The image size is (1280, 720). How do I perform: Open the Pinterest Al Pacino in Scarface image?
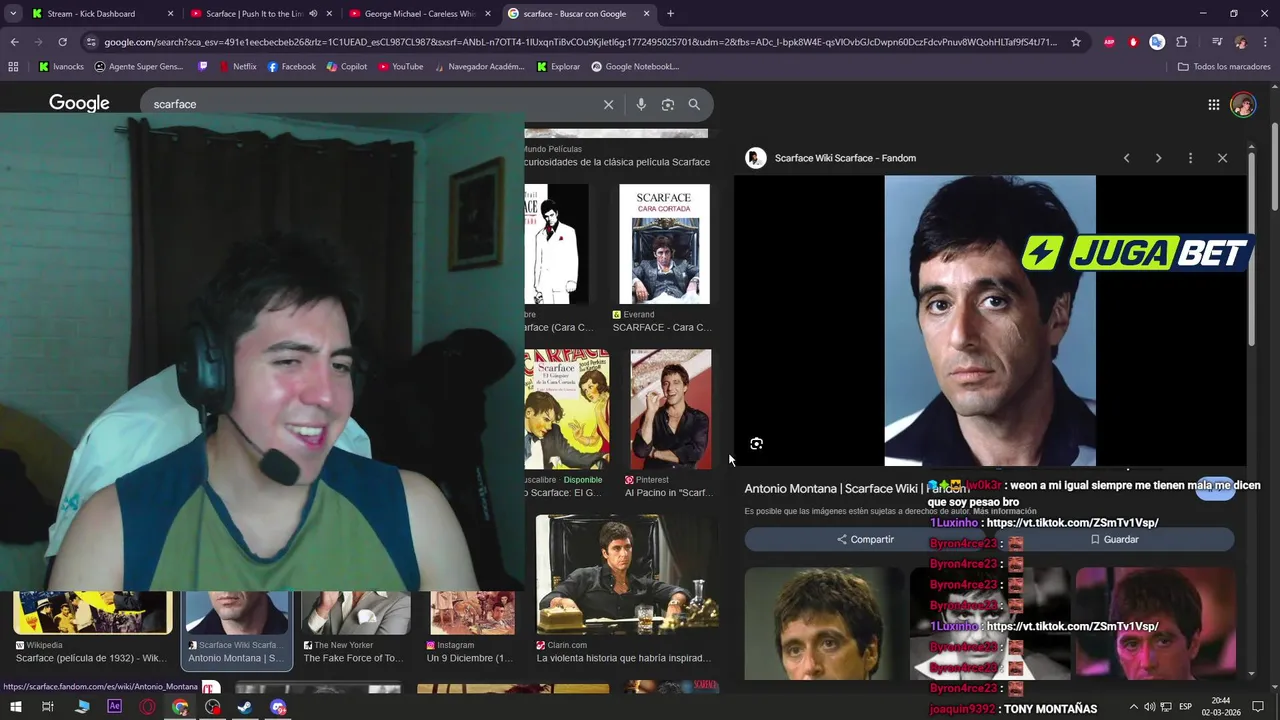pos(670,423)
